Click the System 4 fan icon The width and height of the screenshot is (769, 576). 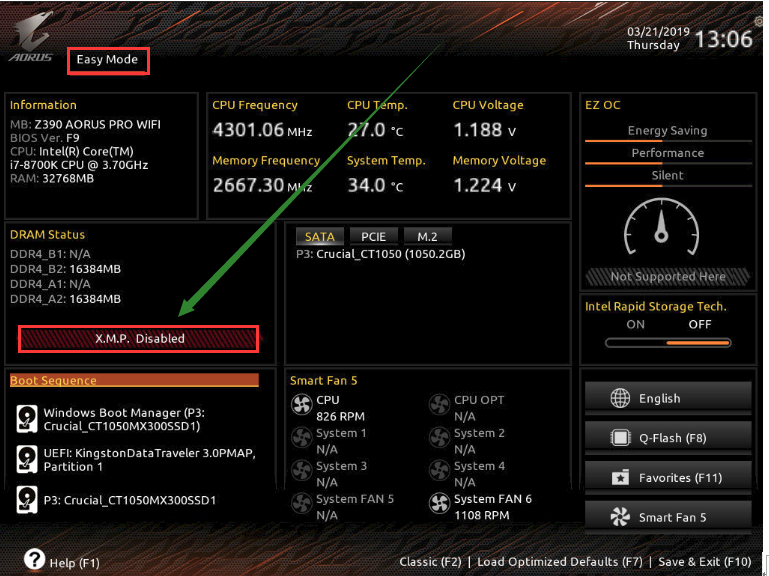[x=439, y=471]
